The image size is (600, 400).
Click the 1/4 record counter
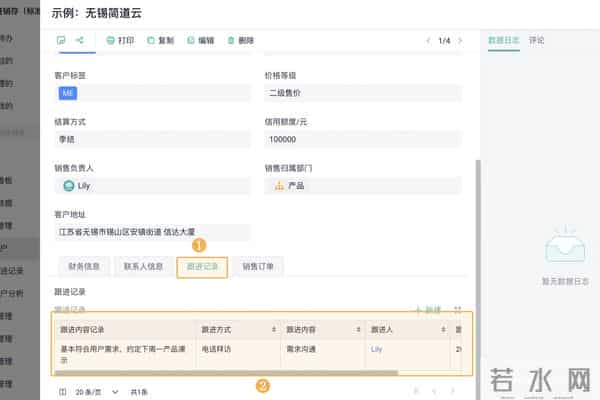pyautogui.click(x=444, y=40)
